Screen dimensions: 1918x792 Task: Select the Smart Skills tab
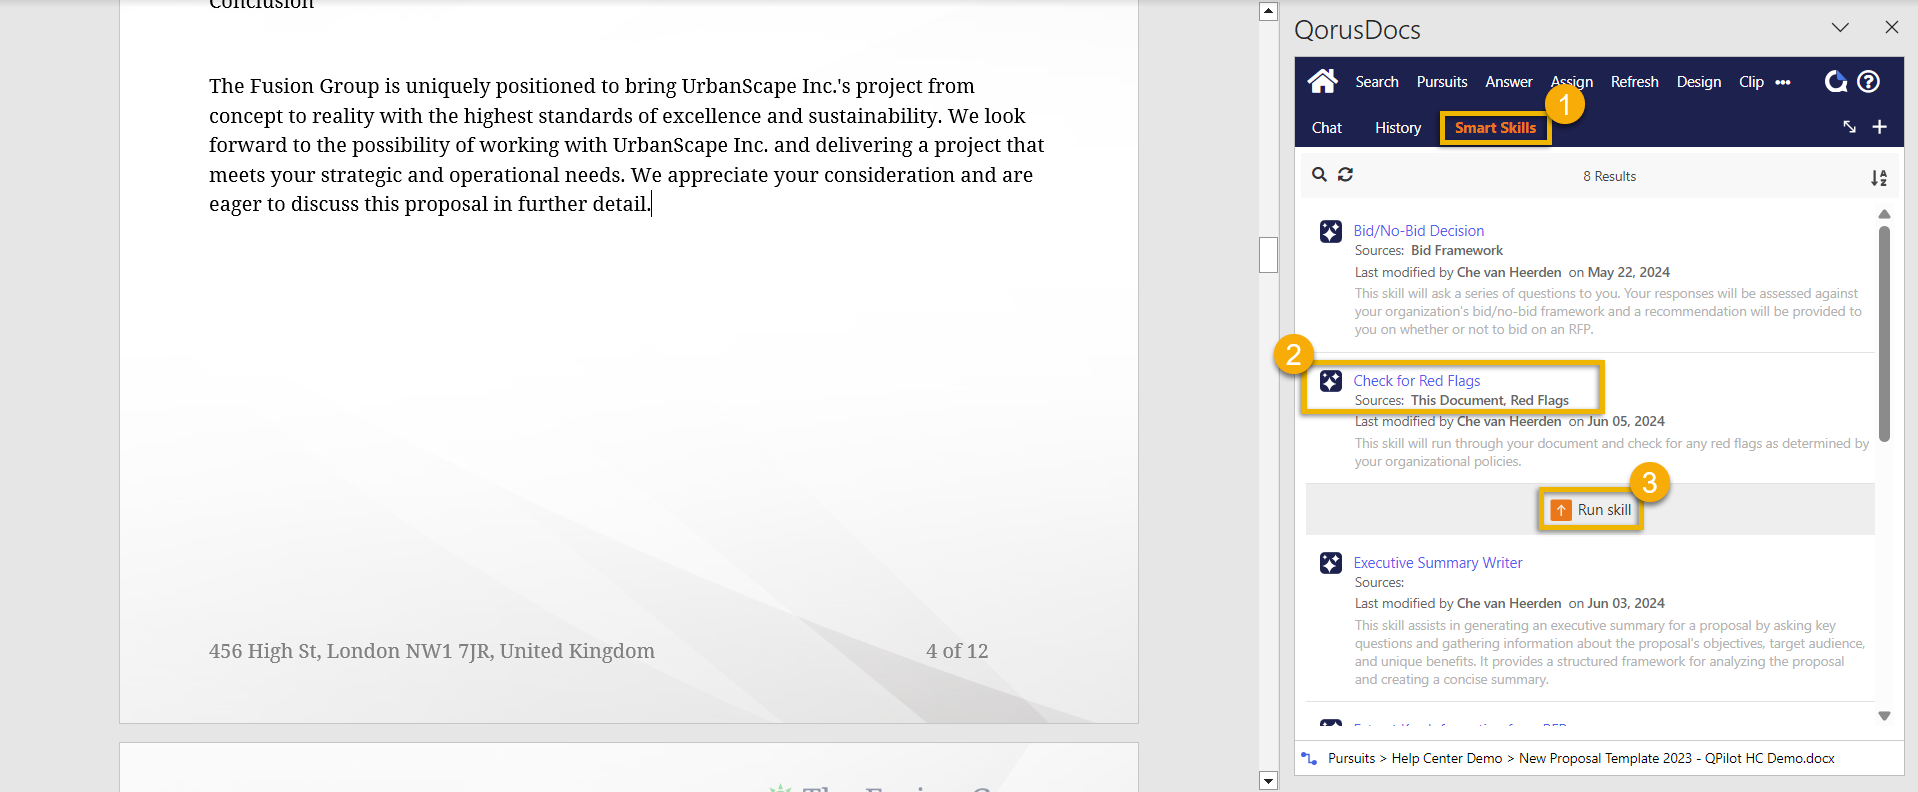[1494, 128]
